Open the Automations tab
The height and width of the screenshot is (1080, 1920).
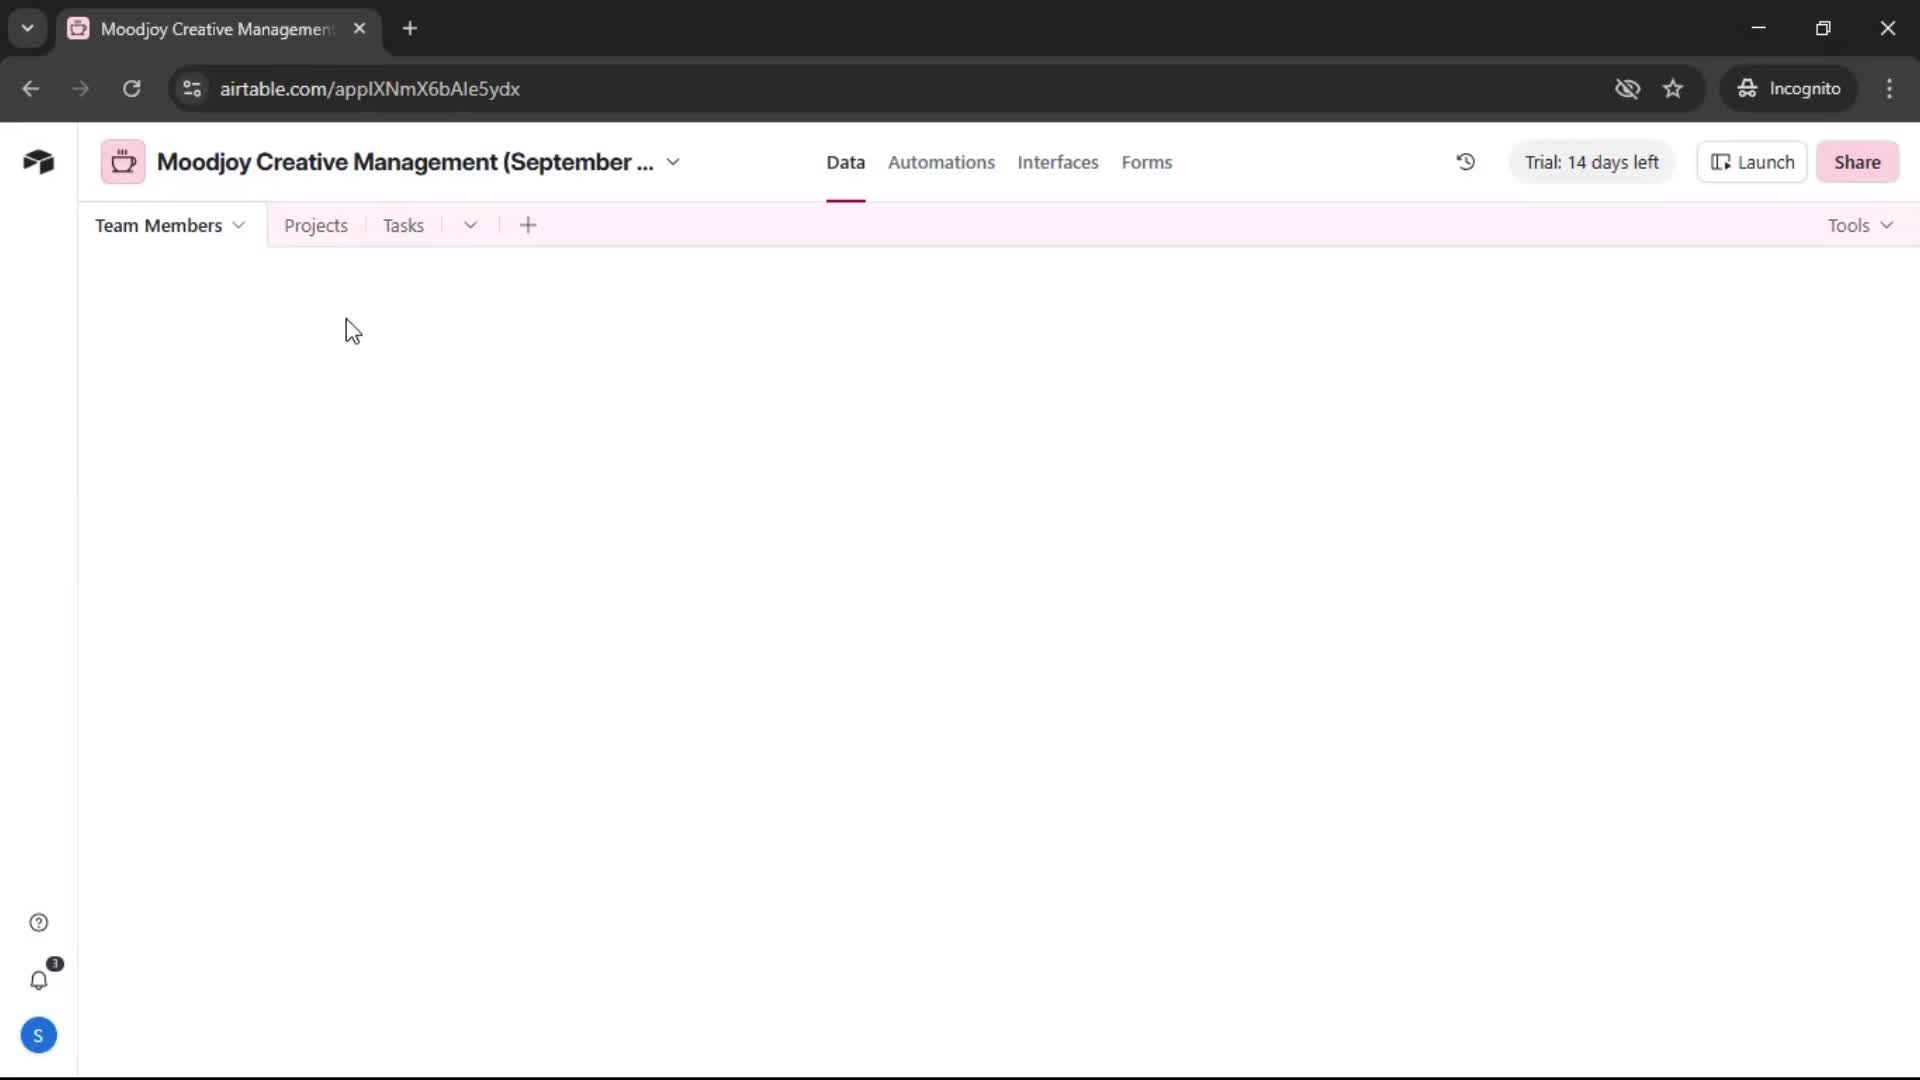click(x=941, y=162)
